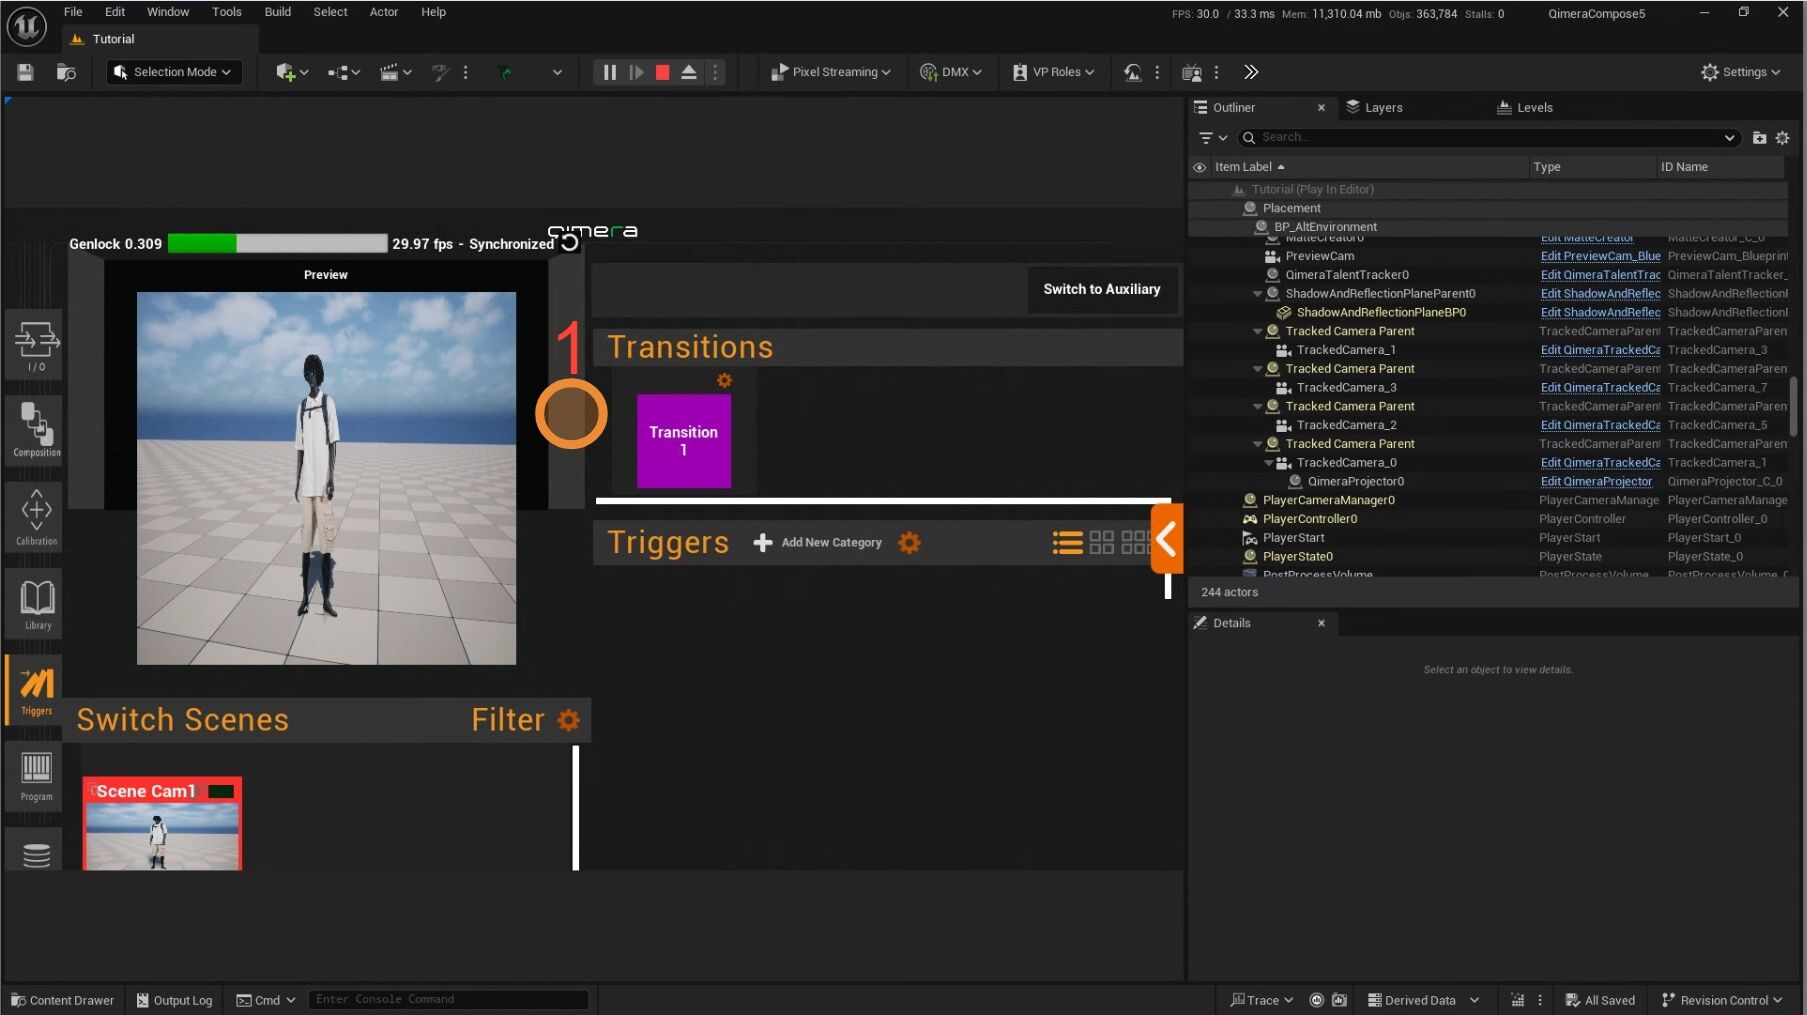Toggle the Item Label visibility eye column
This screenshot has width=1807, height=1015.
coord(1199,167)
